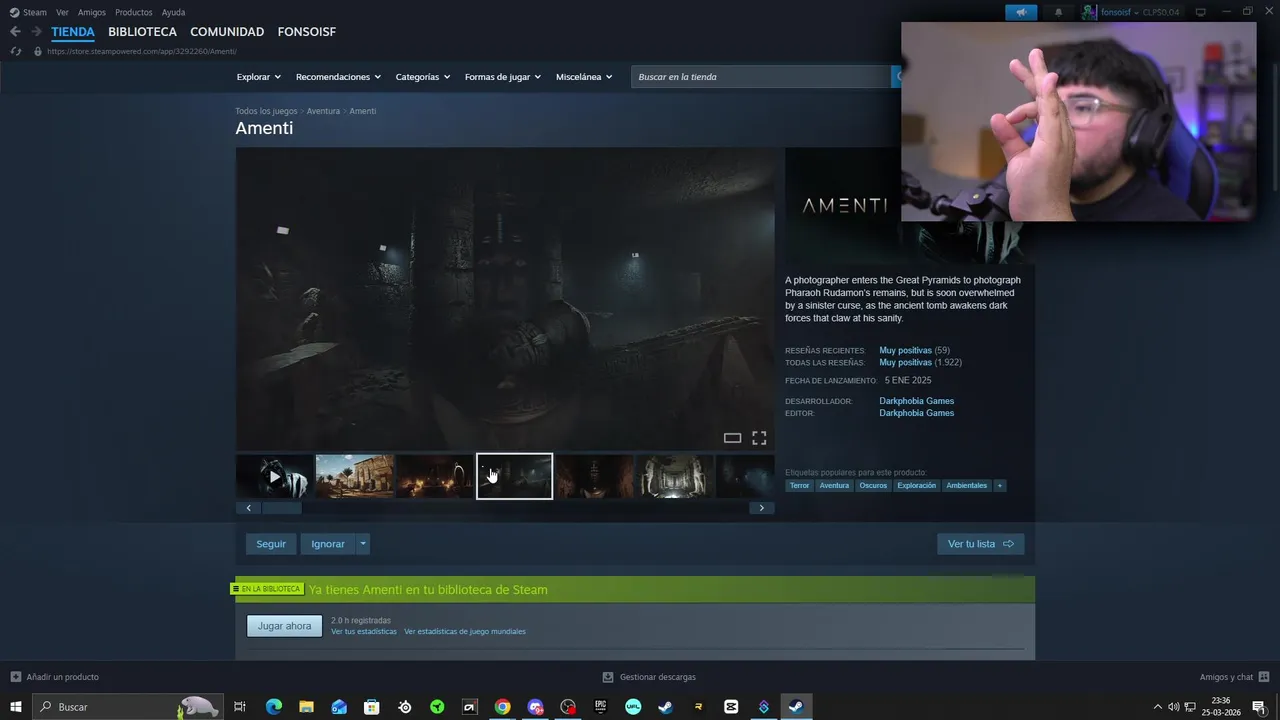Click the Muy positivas recent reviews link
The height and width of the screenshot is (720, 1280).
(x=905, y=351)
